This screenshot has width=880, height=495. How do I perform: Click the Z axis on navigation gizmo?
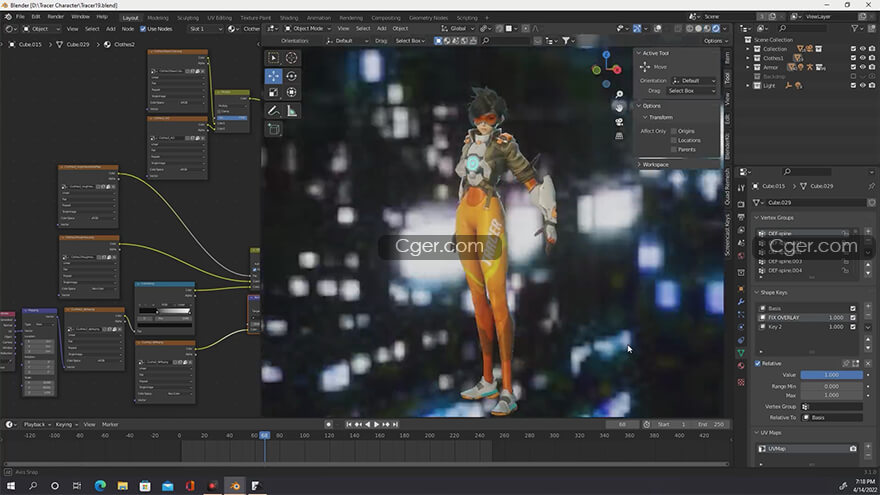pyautogui.click(x=606, y=55)
